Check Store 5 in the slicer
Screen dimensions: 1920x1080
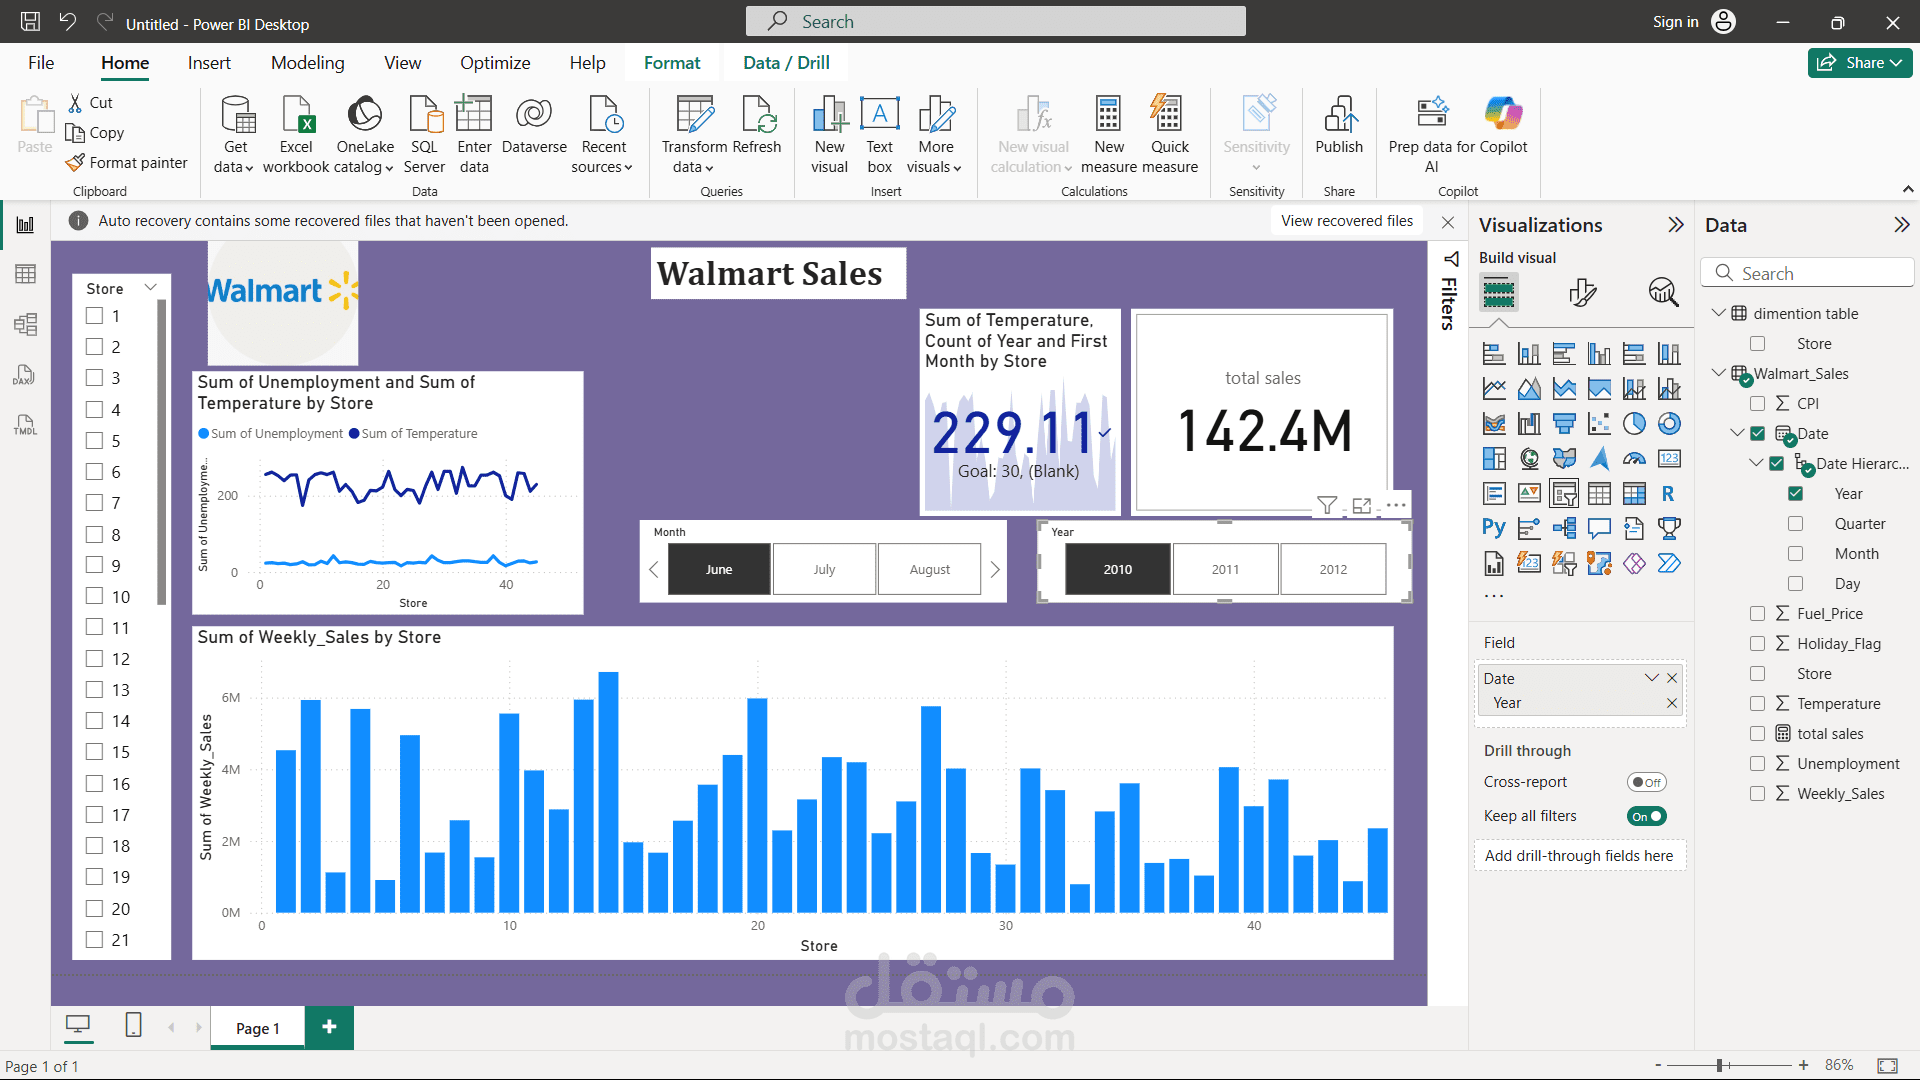point(95,440)
